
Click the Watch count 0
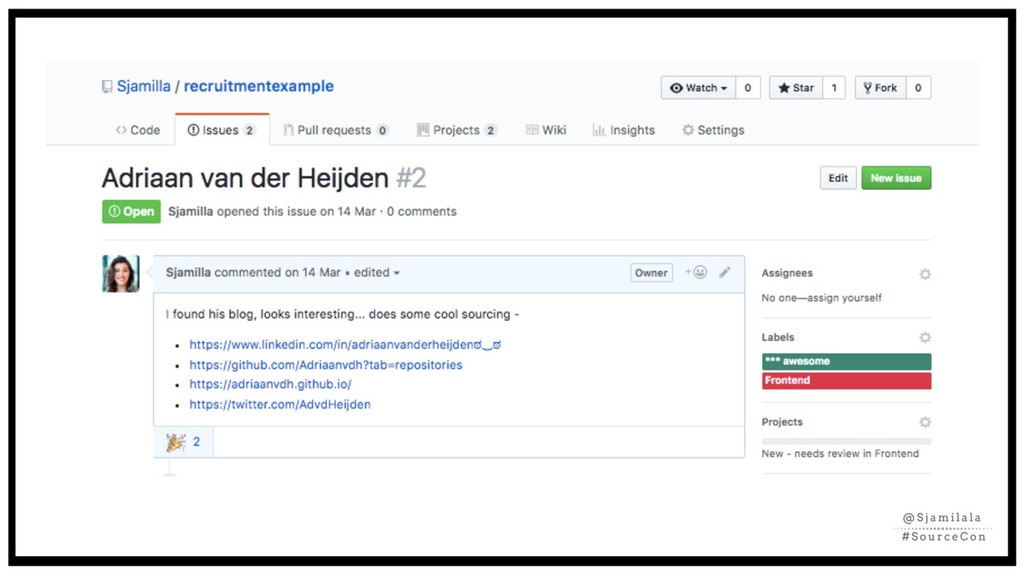(x=748, y=88)
